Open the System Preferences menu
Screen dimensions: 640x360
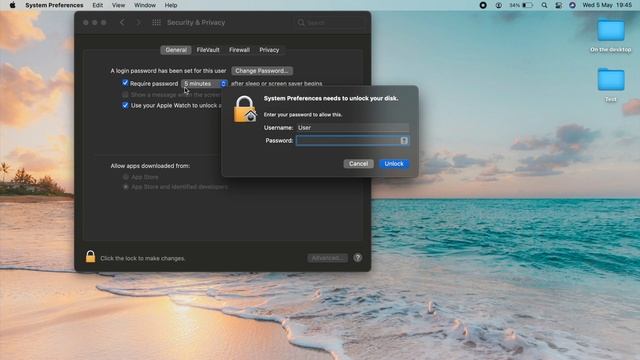tap(54, 5)
